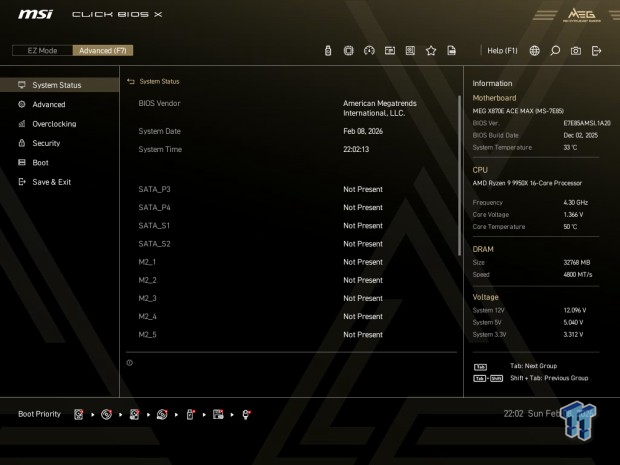Click the AMD Ryzen 9 9950X processor text

tap(527, 183)
